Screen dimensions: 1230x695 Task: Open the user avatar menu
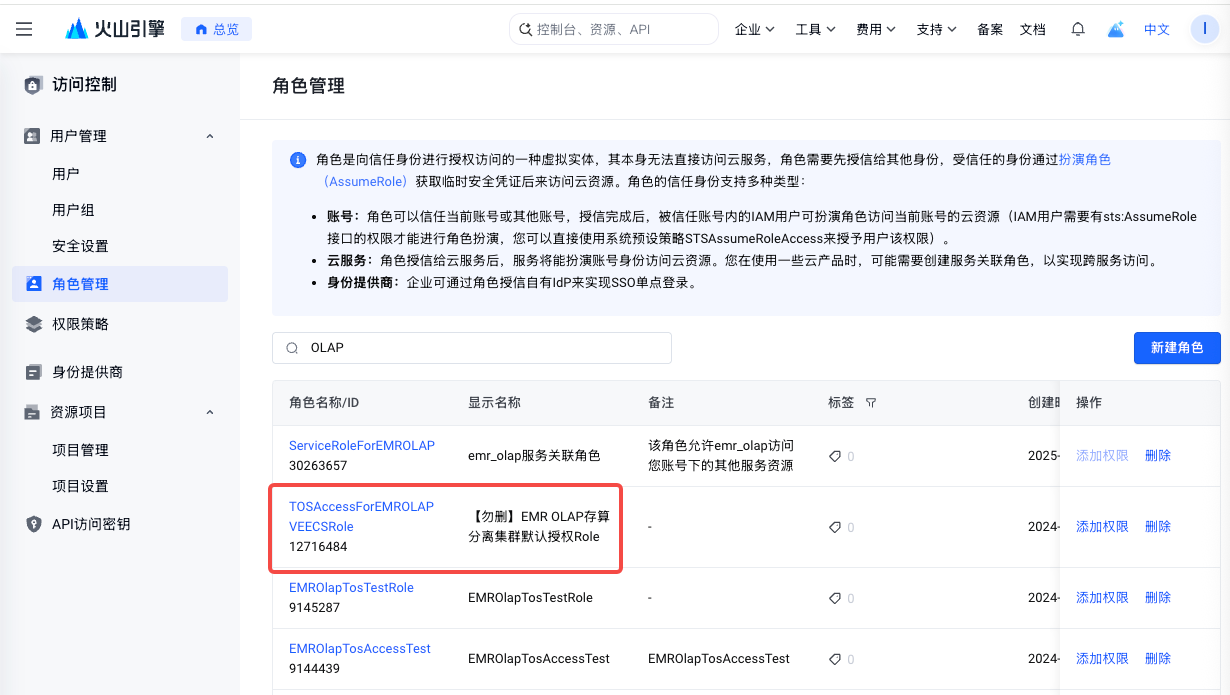click(1205, 30)
